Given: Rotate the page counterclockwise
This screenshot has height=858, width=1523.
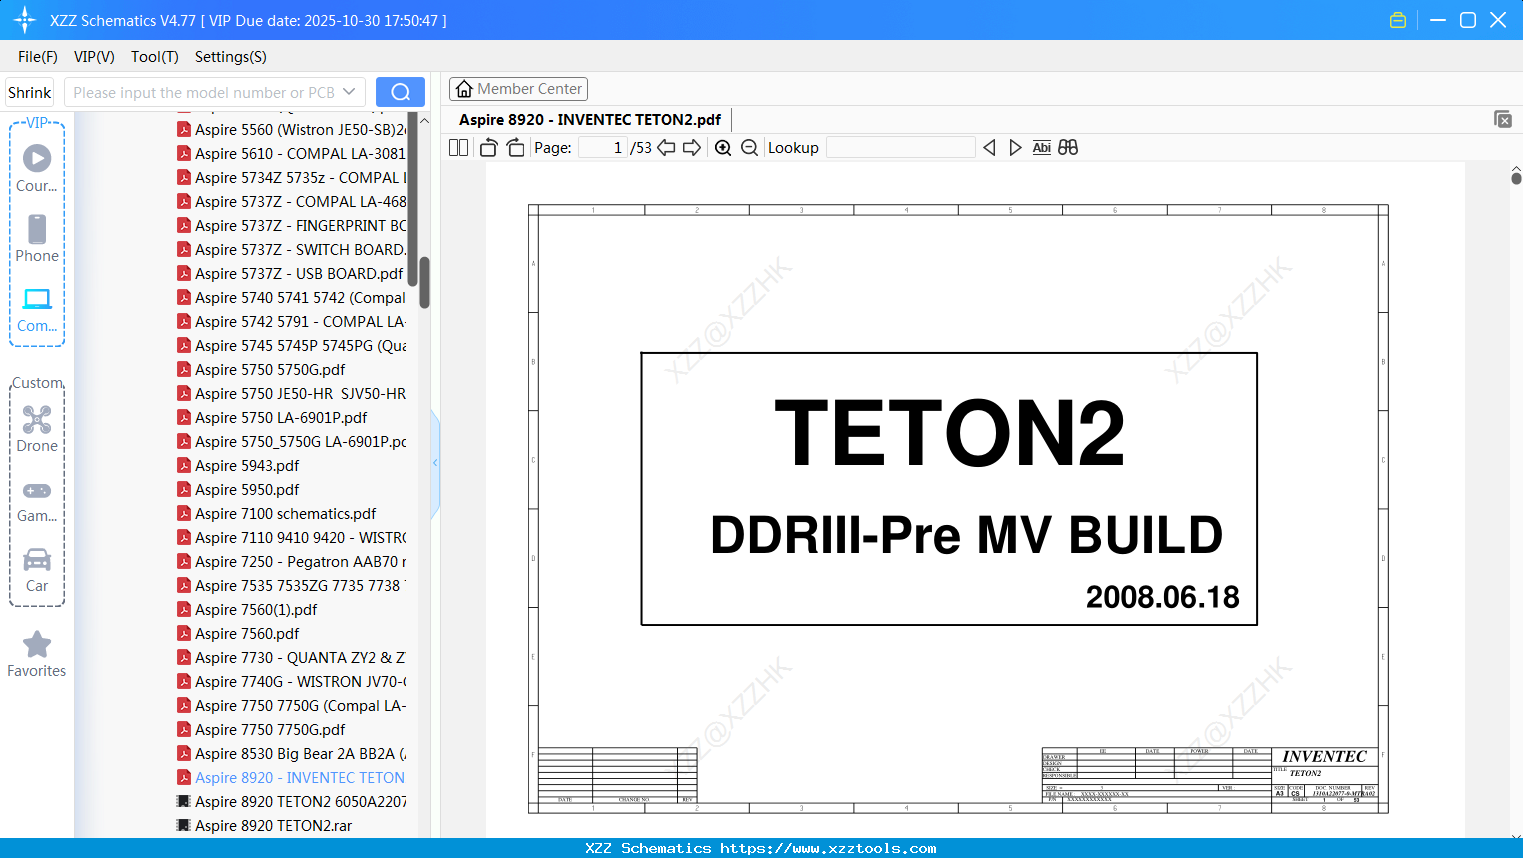Looking at the screenshot, I should point(489,147).
